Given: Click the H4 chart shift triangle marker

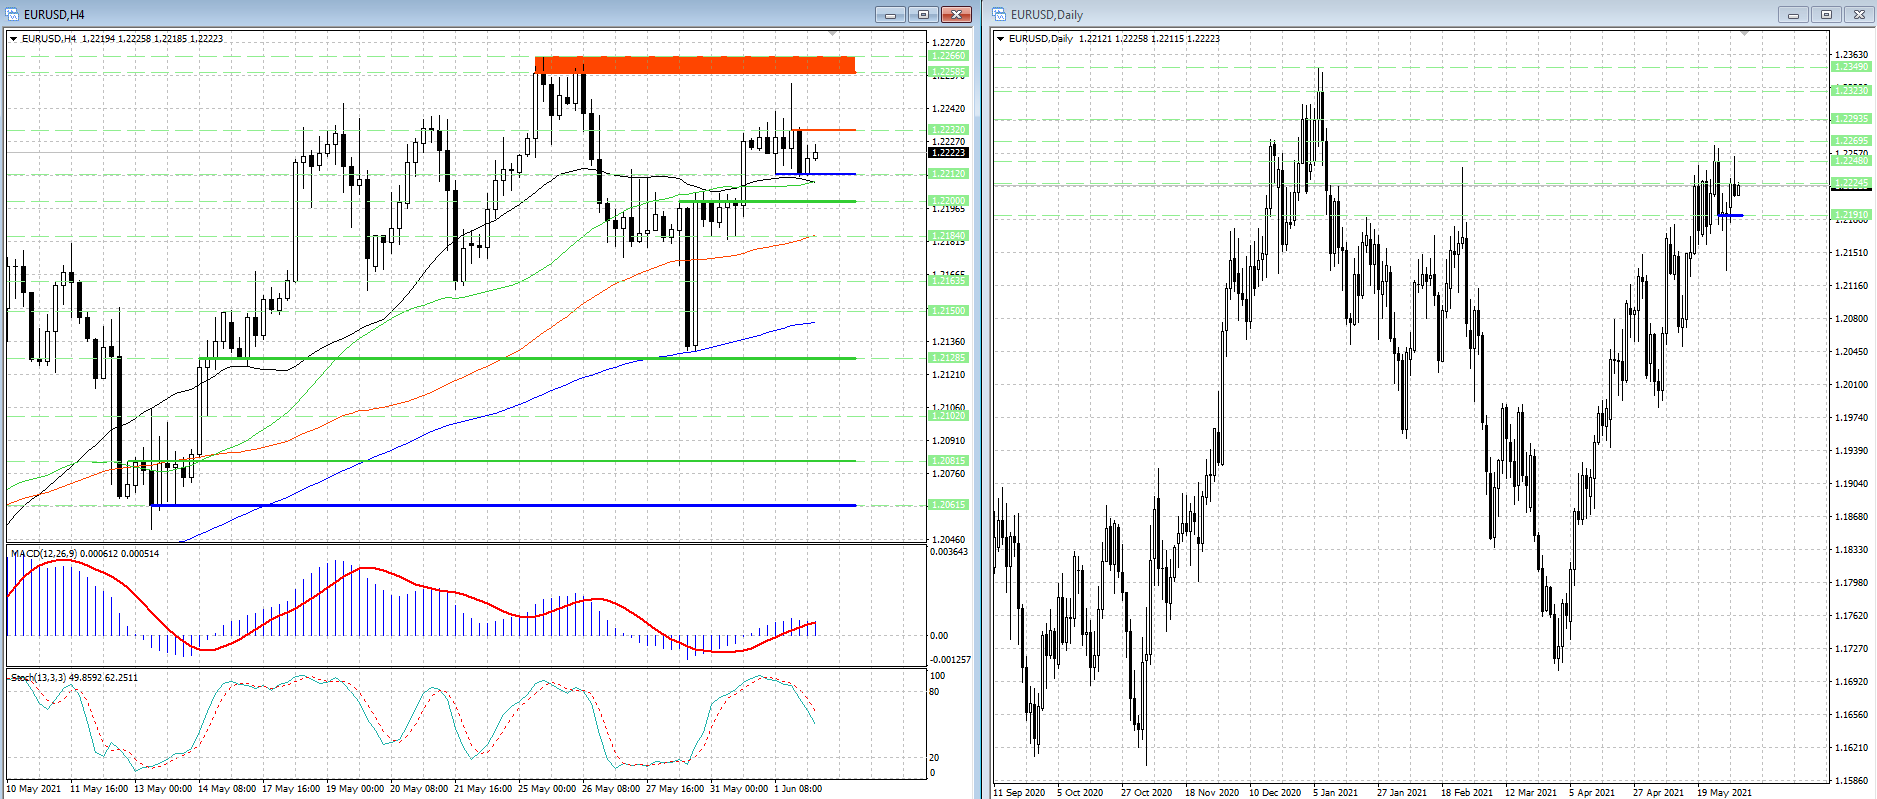Looking at the screenshot, I should coord(832,34).
